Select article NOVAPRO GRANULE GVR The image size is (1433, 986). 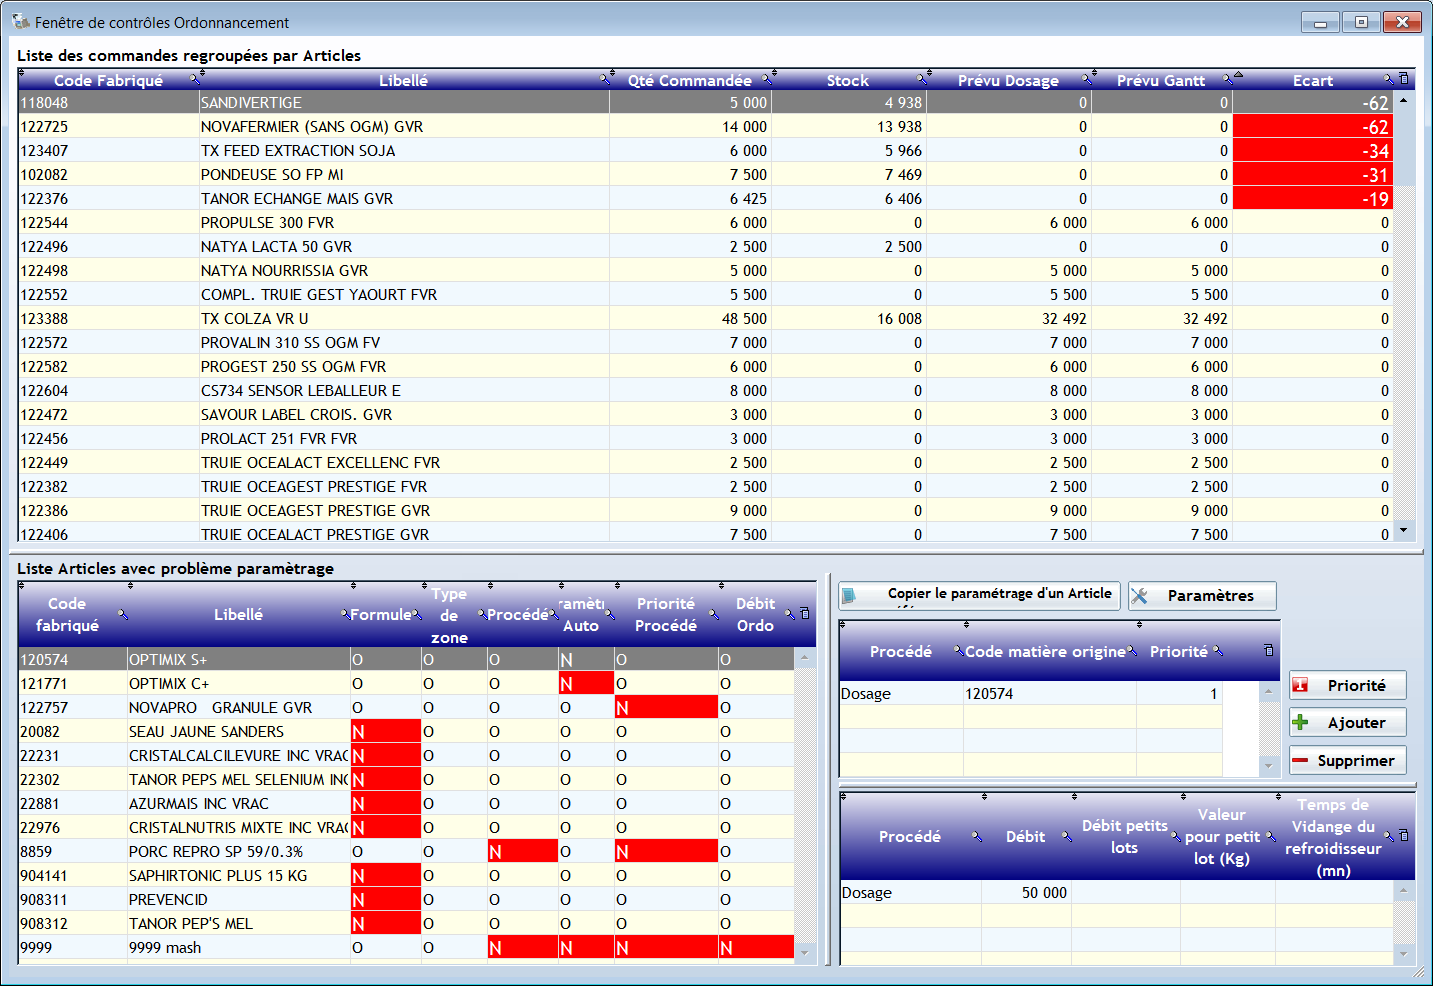[x=406, y=707]
